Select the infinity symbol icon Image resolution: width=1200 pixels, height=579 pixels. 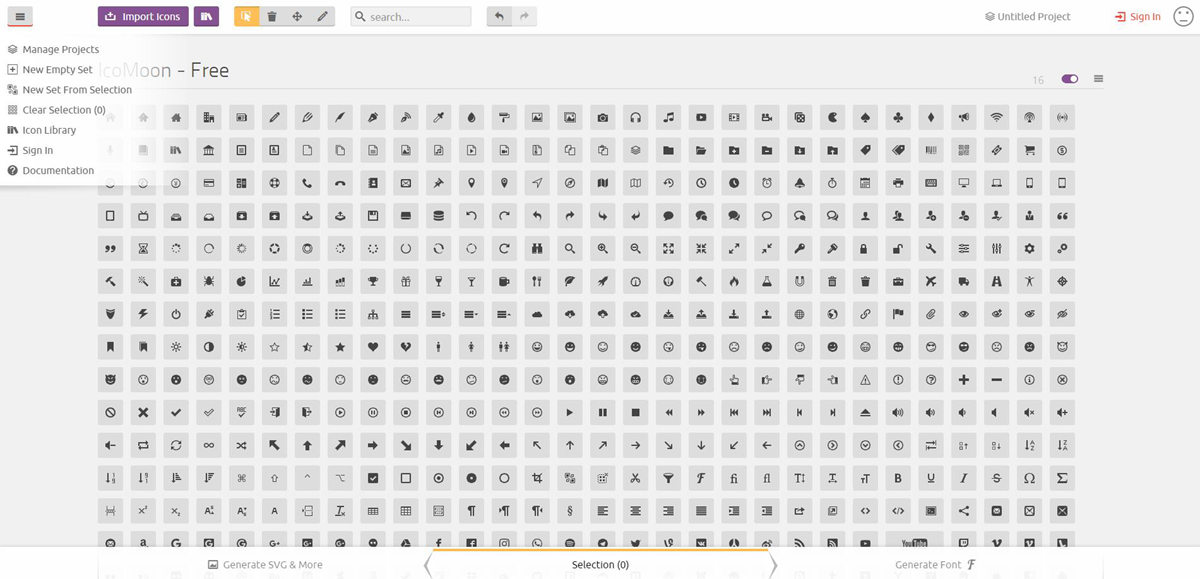click(209, 445)
